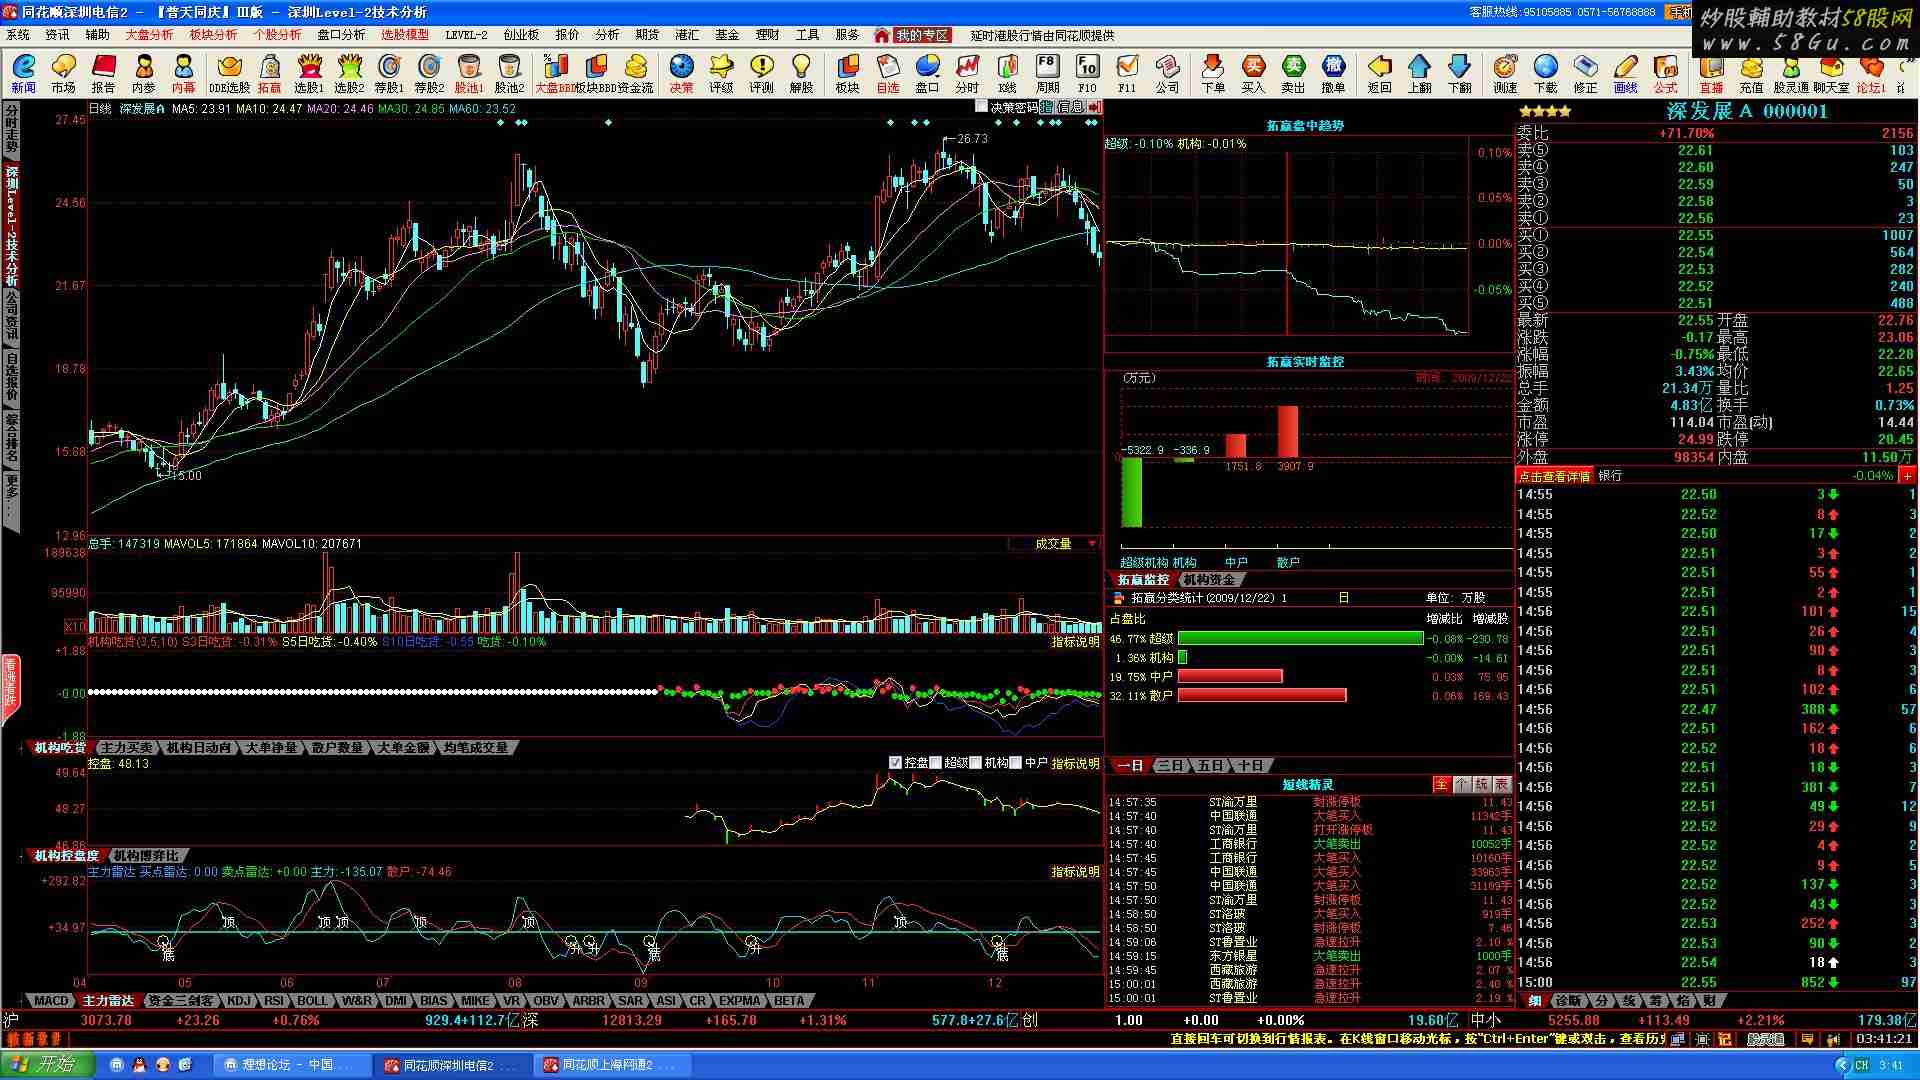Select the 主力买卖 indicator tab
1920x1080 pixels.
coord(126,747)
